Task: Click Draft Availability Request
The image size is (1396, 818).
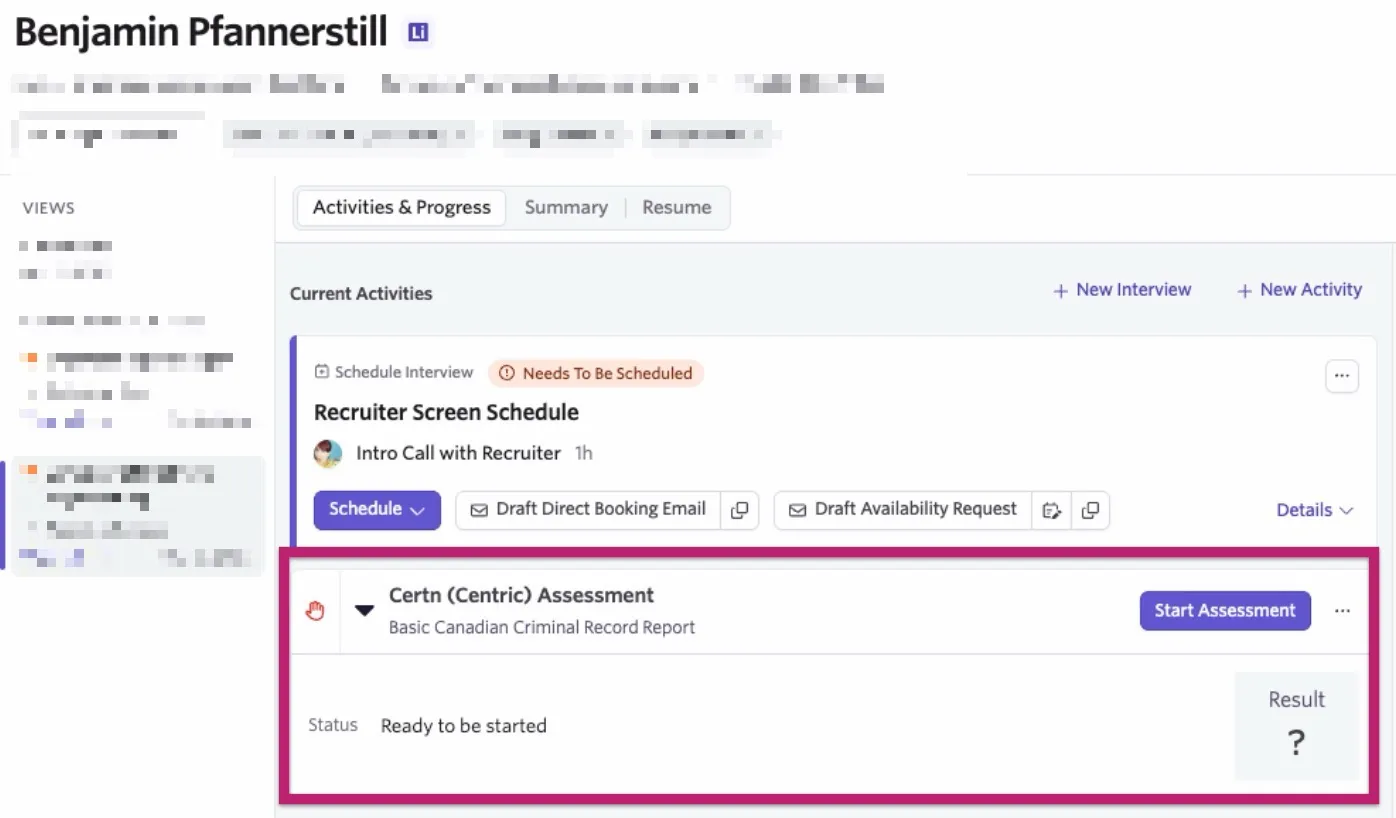Action: click(x=903, y=509)
